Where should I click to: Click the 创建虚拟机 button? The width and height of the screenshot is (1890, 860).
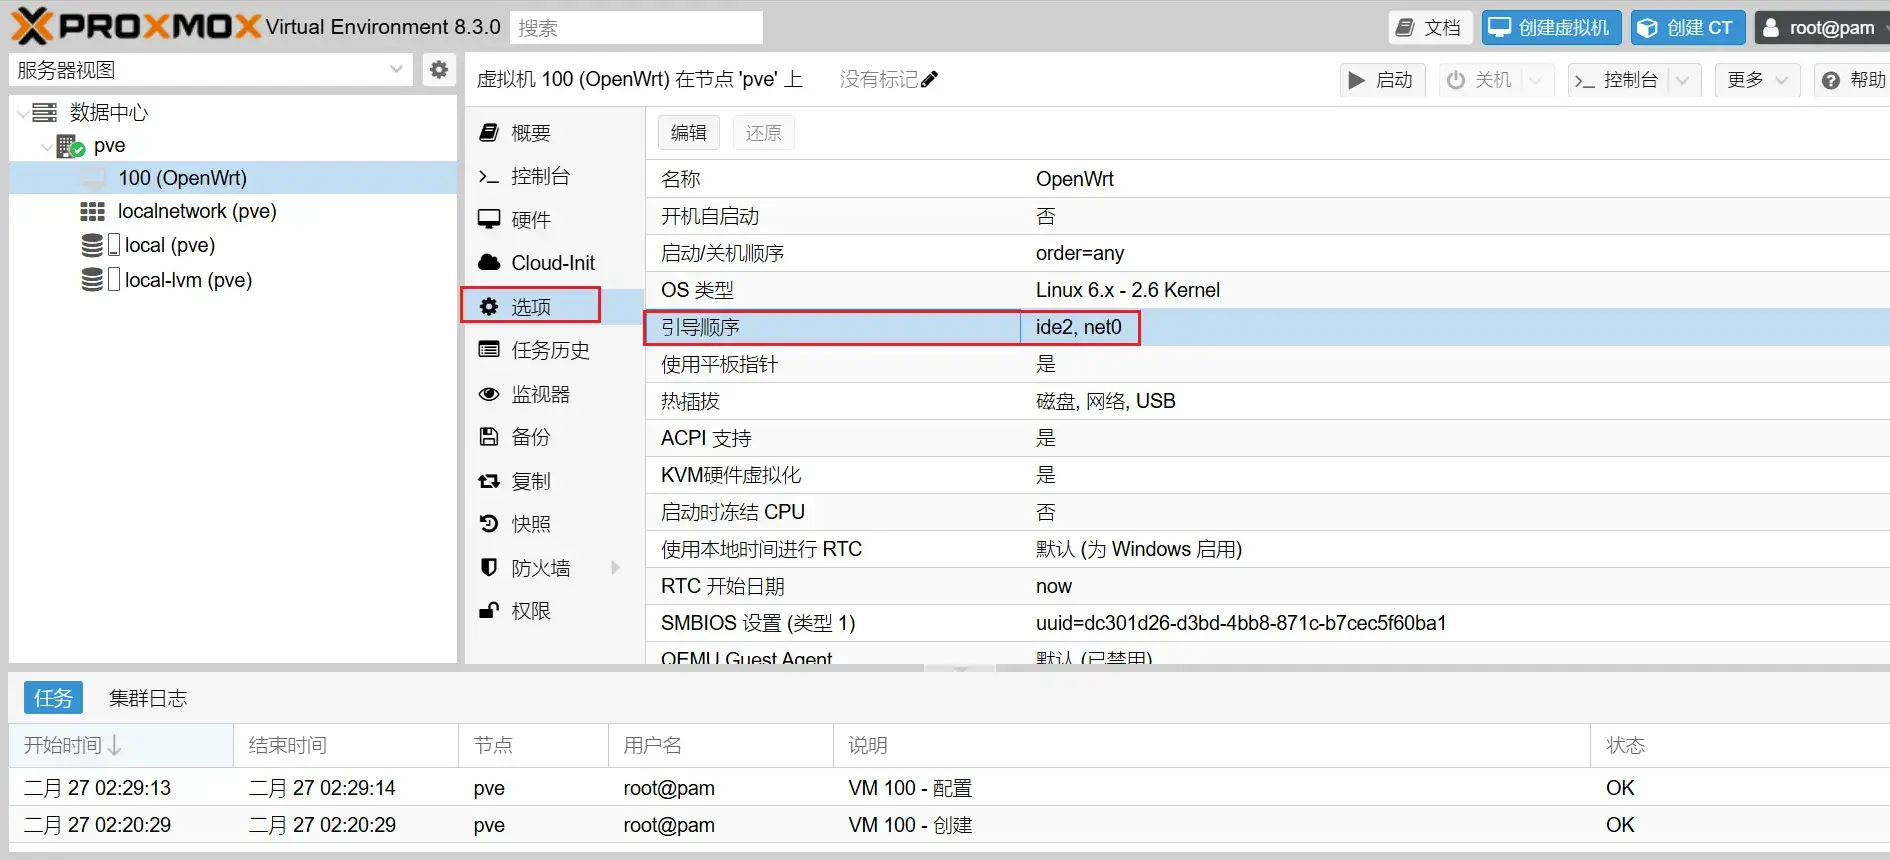tap(1549, 28)
